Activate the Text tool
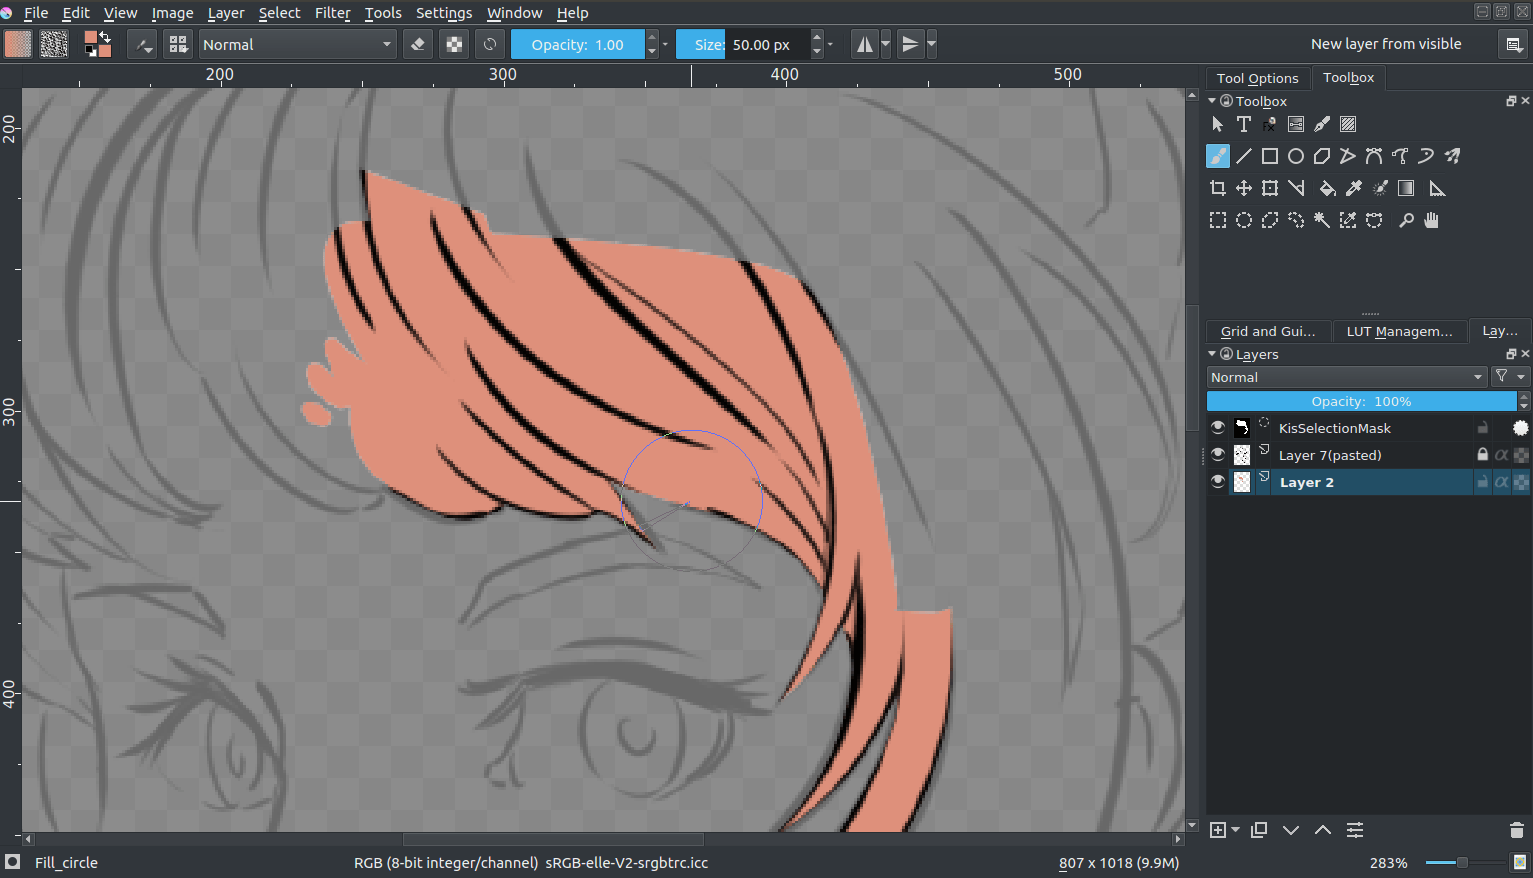The height and width of the screenshot is (878, 1533). coord(1243,123)
